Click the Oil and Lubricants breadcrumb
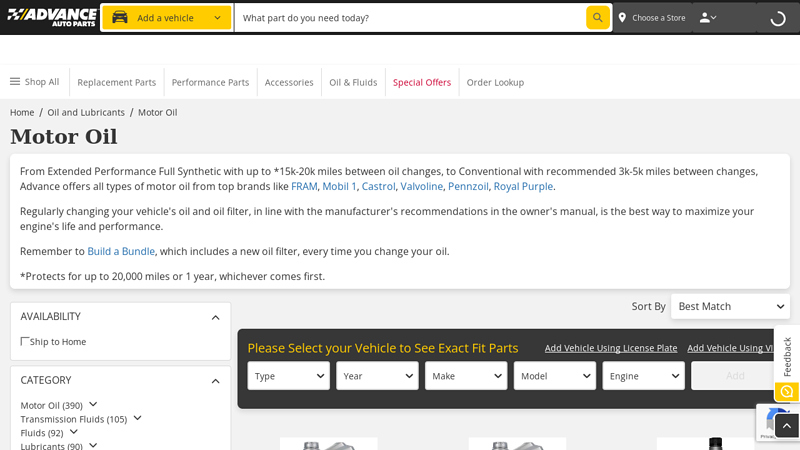The image size is (800, 450). 86,112
